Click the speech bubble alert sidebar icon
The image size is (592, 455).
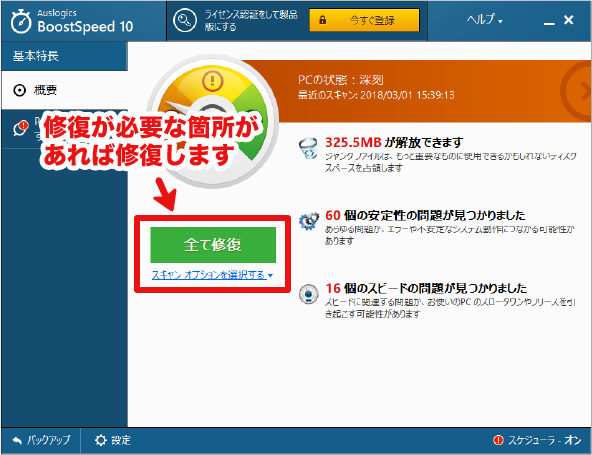point(21,128)
